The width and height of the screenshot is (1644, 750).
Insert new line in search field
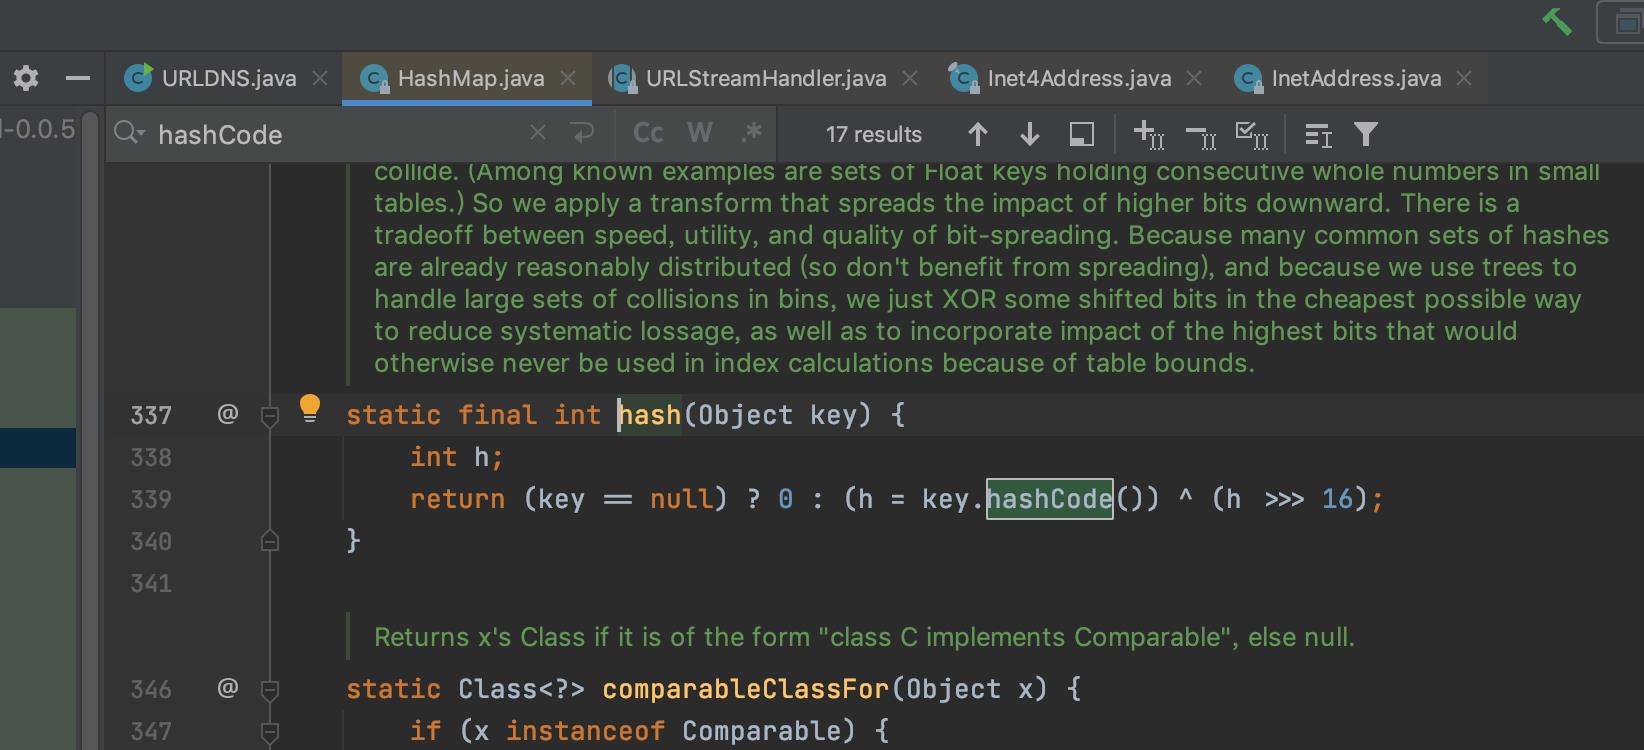pos(582,132)
